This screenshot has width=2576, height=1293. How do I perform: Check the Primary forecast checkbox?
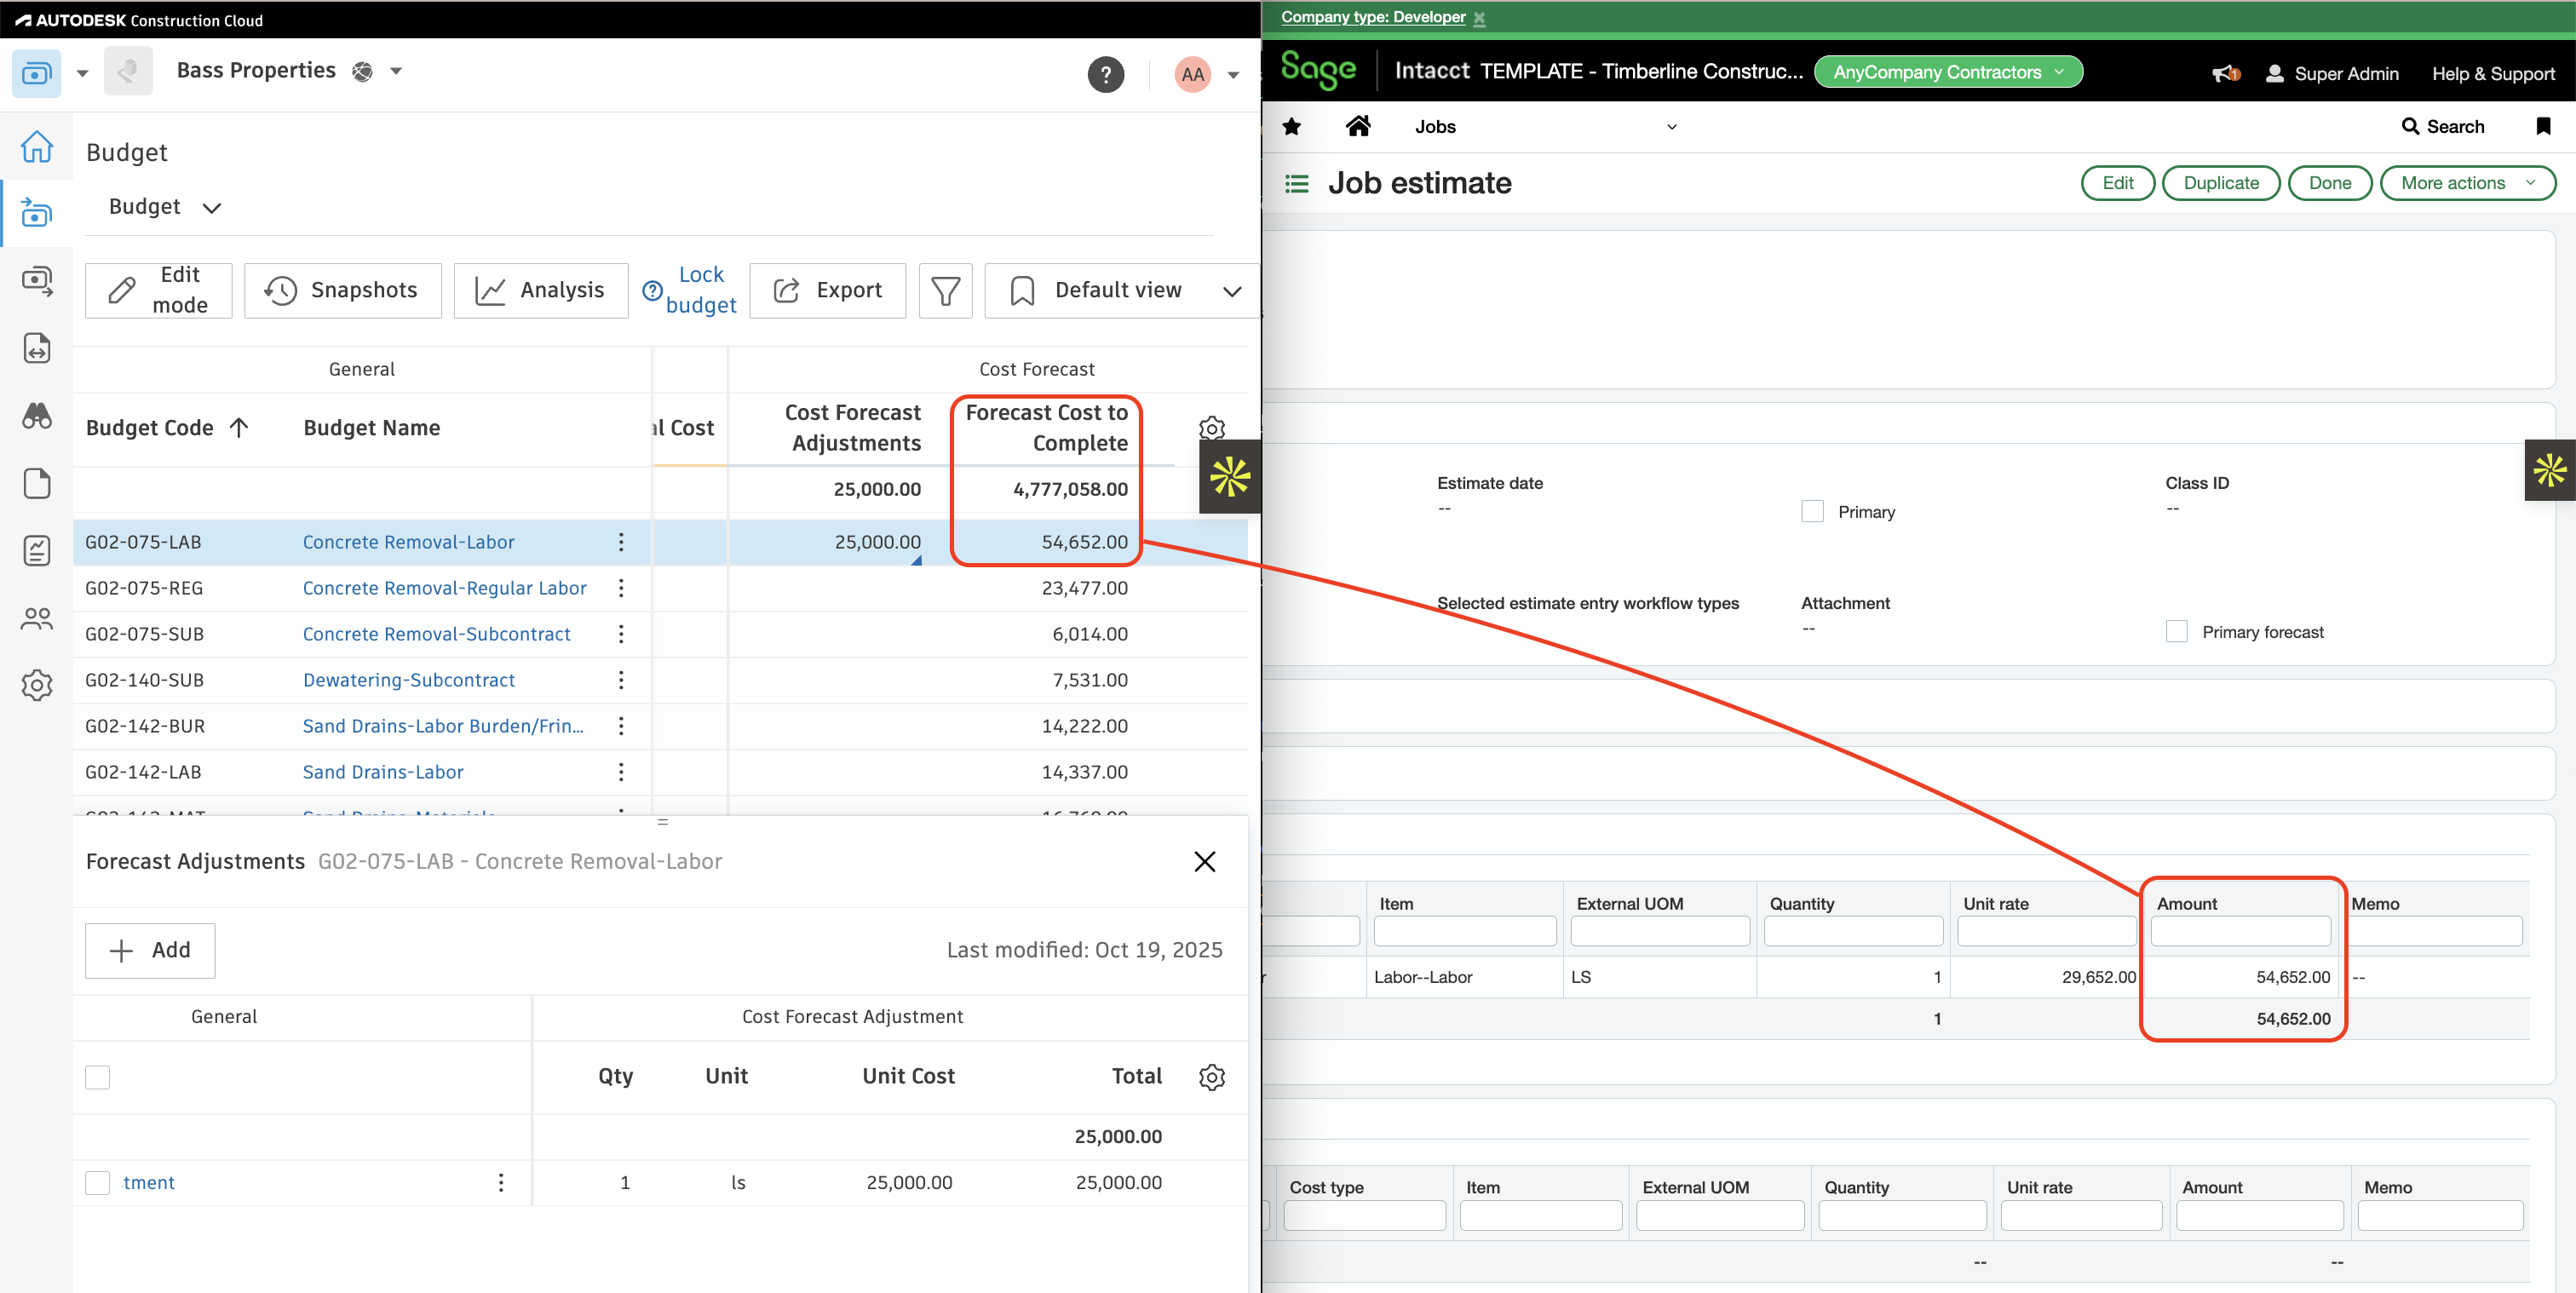click(2176, 631)
